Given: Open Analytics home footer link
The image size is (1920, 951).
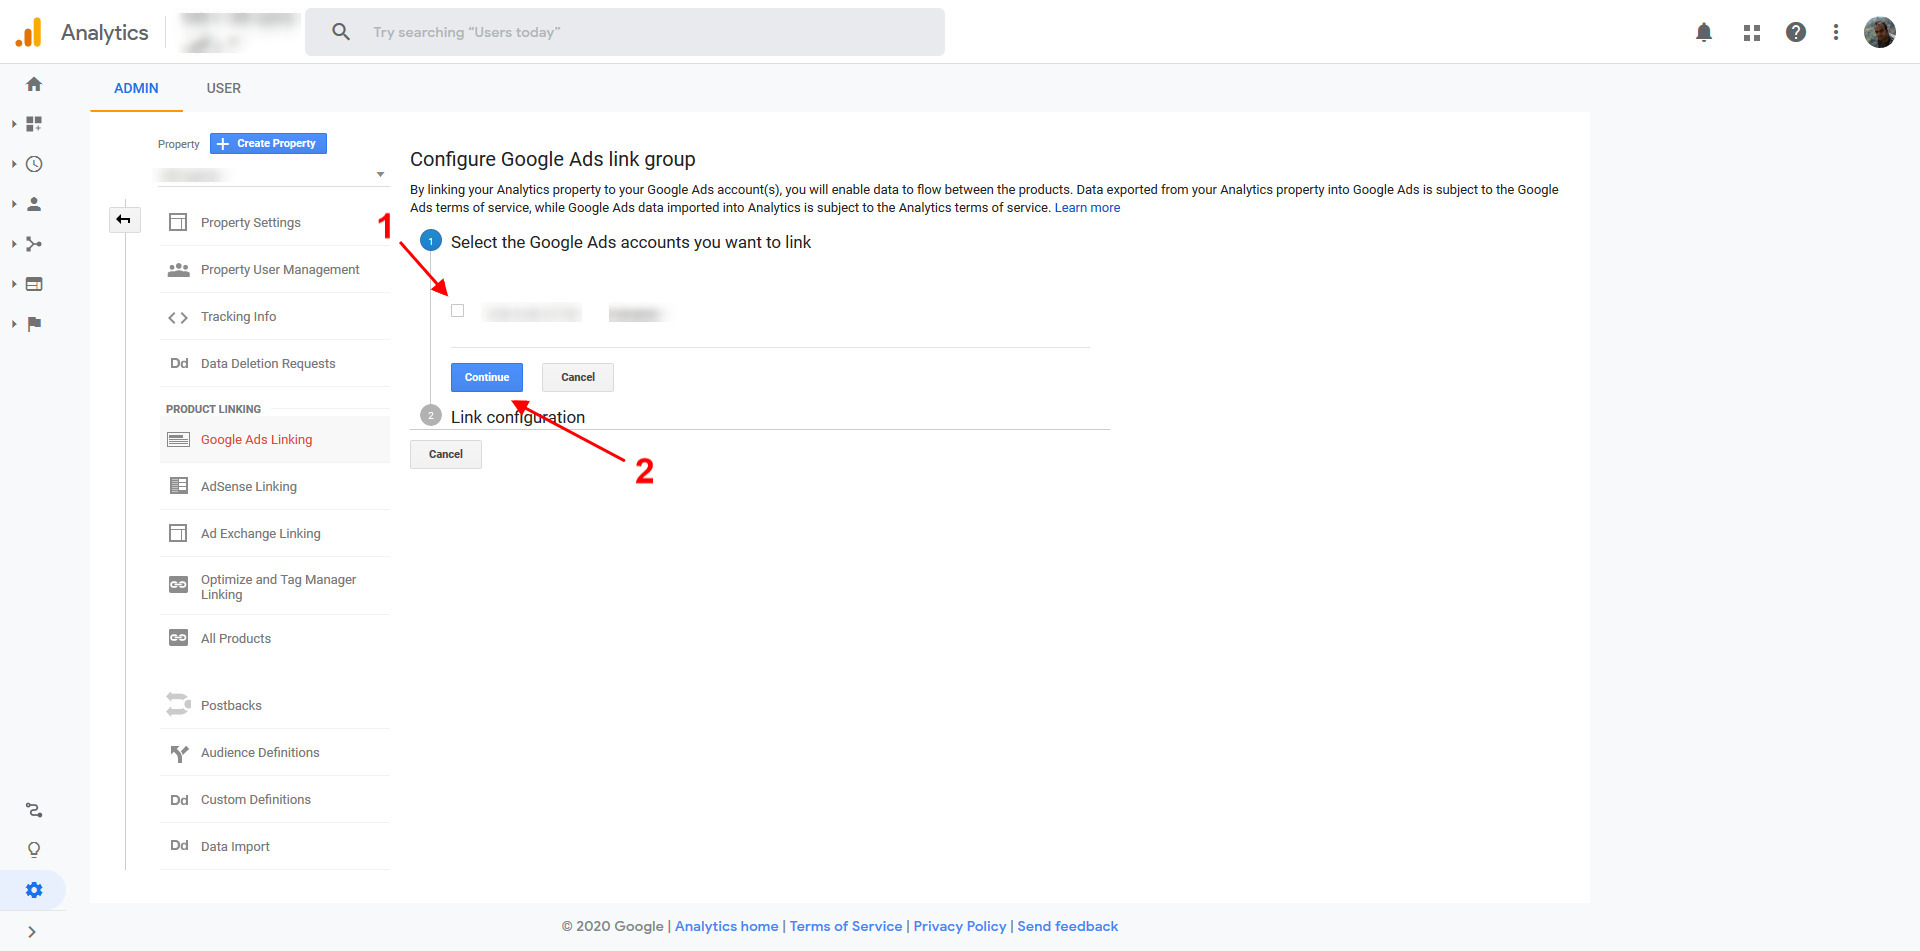Looking at the screenshot, I should point(727,926).
